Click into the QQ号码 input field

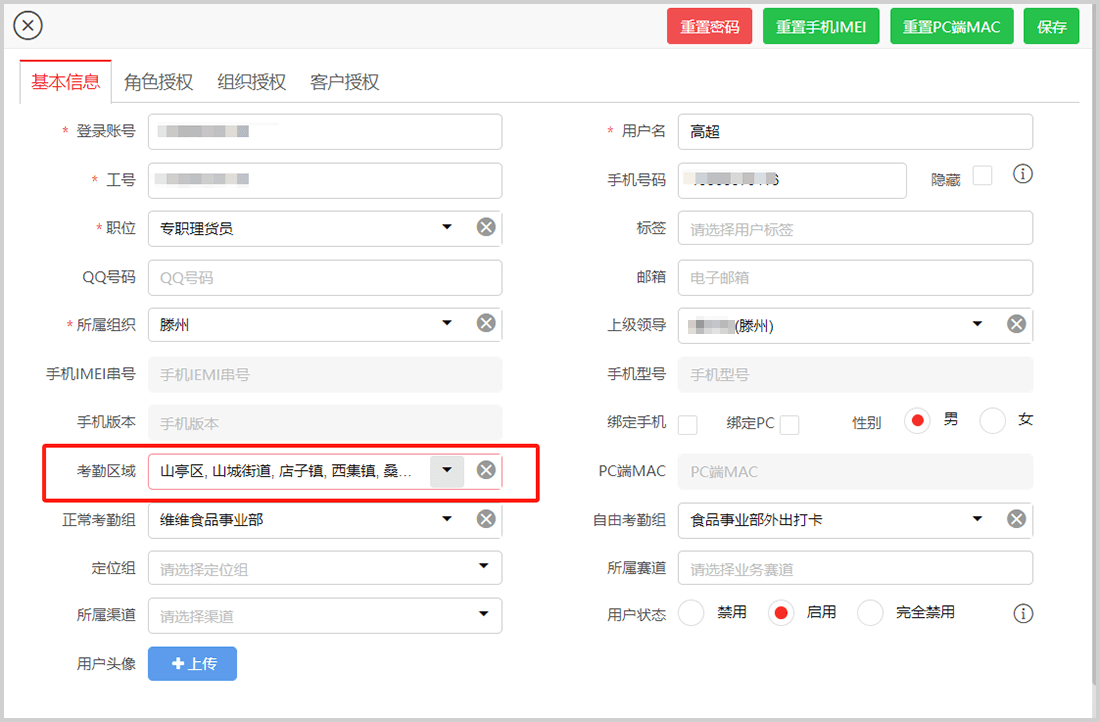pos(325,277)
